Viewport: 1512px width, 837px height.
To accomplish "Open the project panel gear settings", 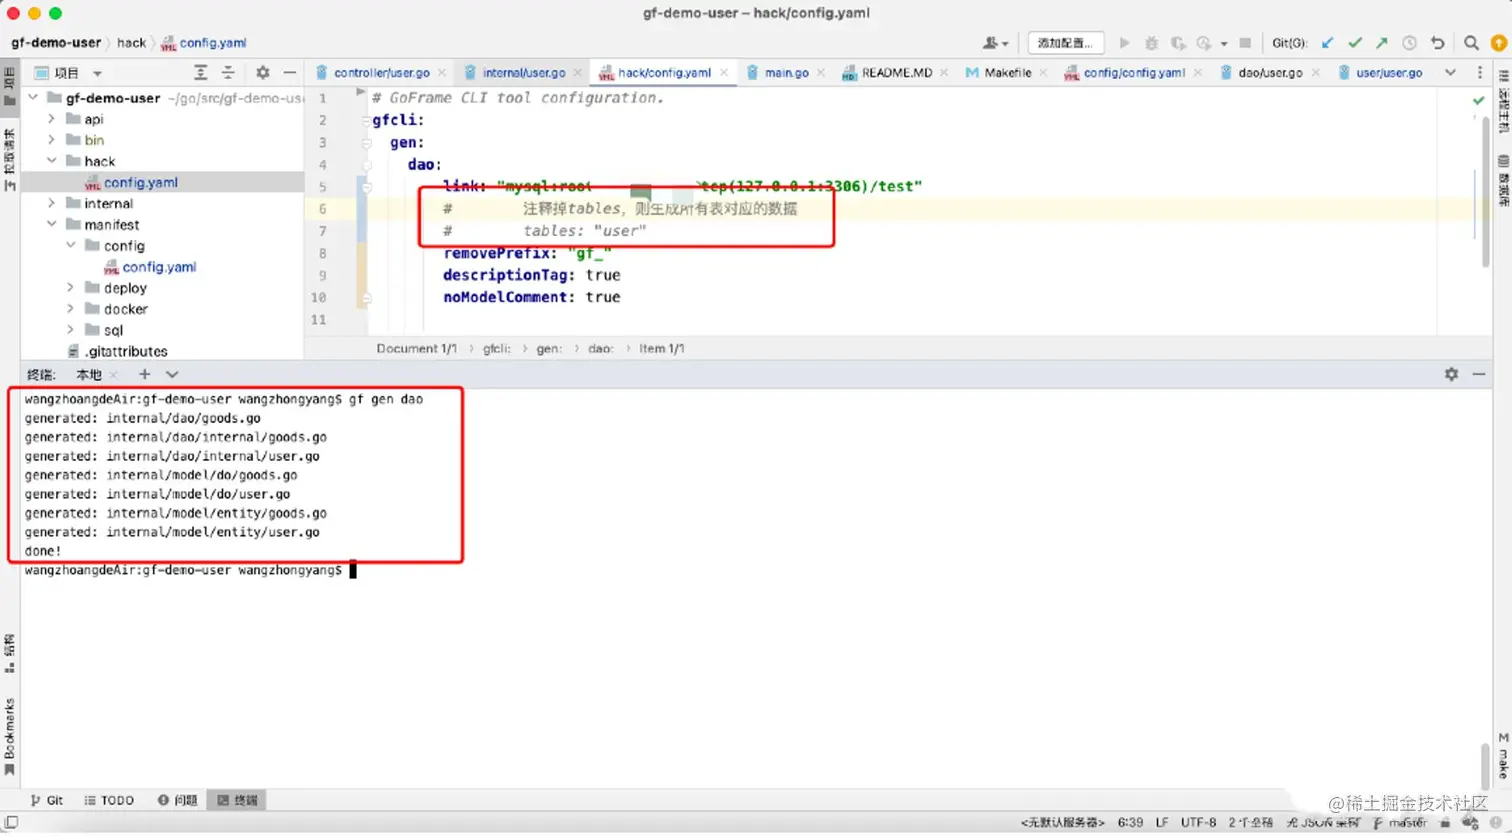I will (x=262, y=73).
